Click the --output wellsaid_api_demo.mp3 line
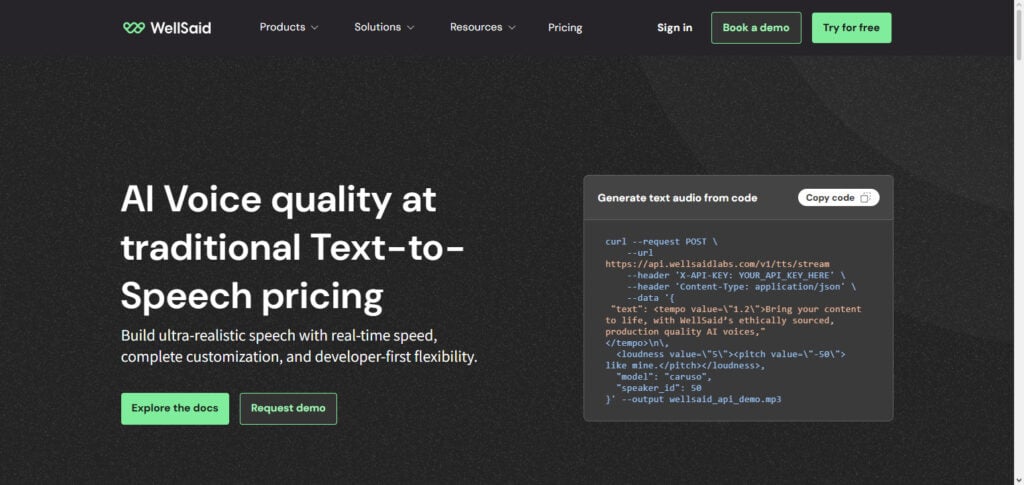Screen dimensions: 1024x485 (693, 399)
